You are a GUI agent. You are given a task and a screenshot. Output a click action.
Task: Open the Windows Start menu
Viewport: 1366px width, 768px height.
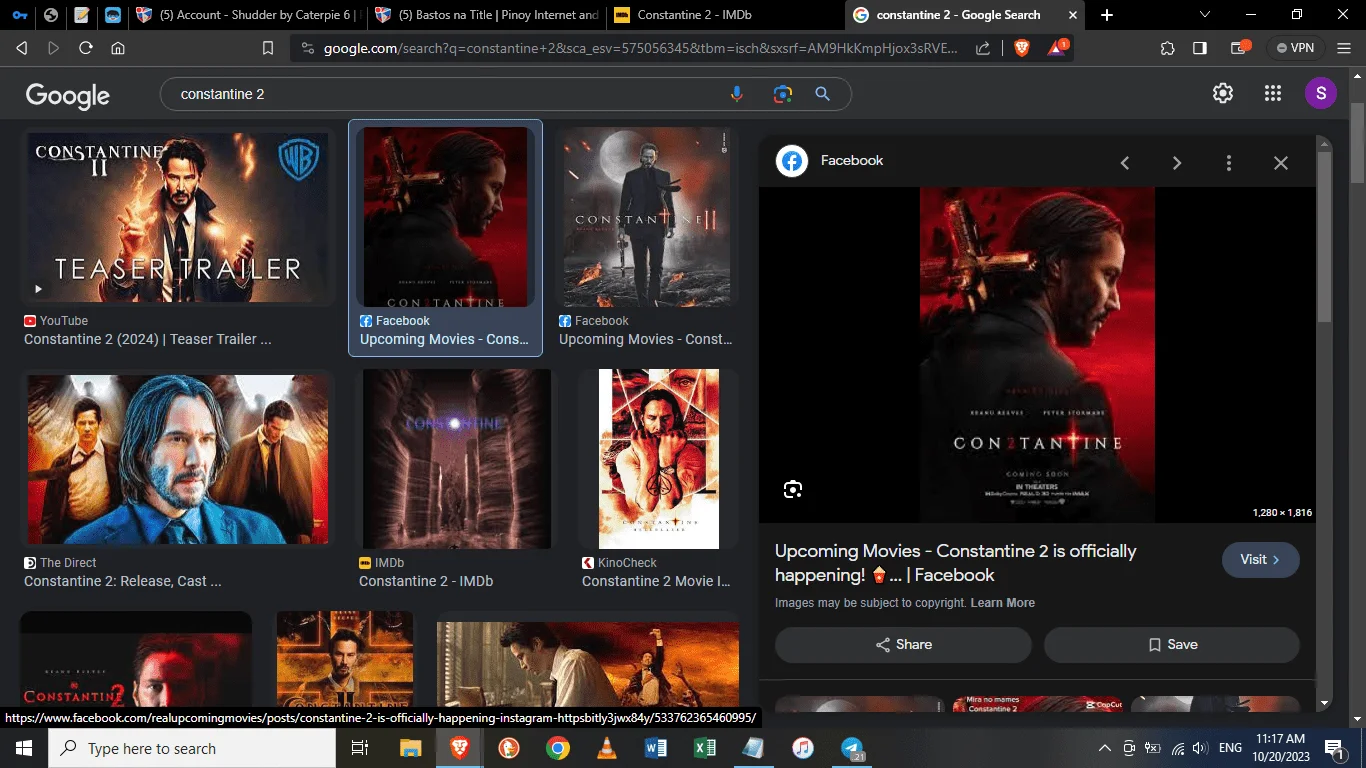click(x=24, y=748)
